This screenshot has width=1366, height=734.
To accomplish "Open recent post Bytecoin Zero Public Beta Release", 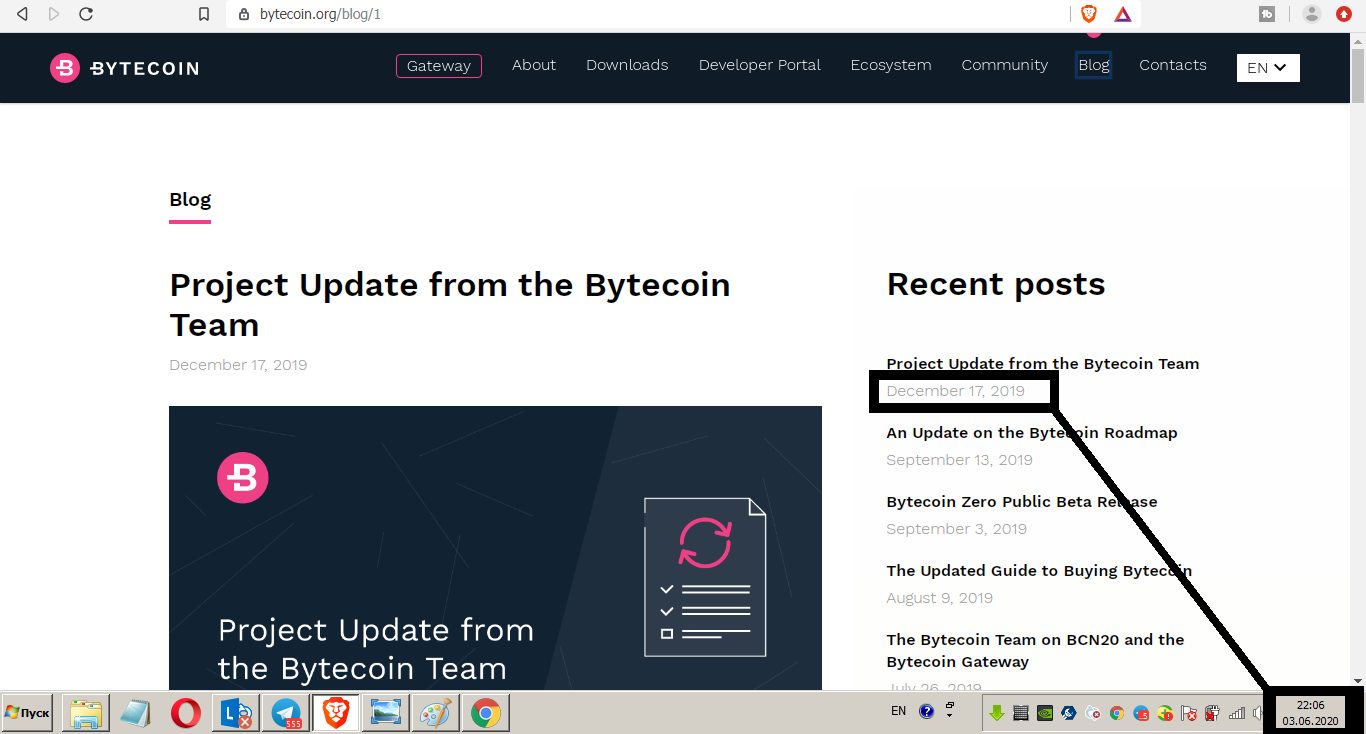I will (1022, 502).
